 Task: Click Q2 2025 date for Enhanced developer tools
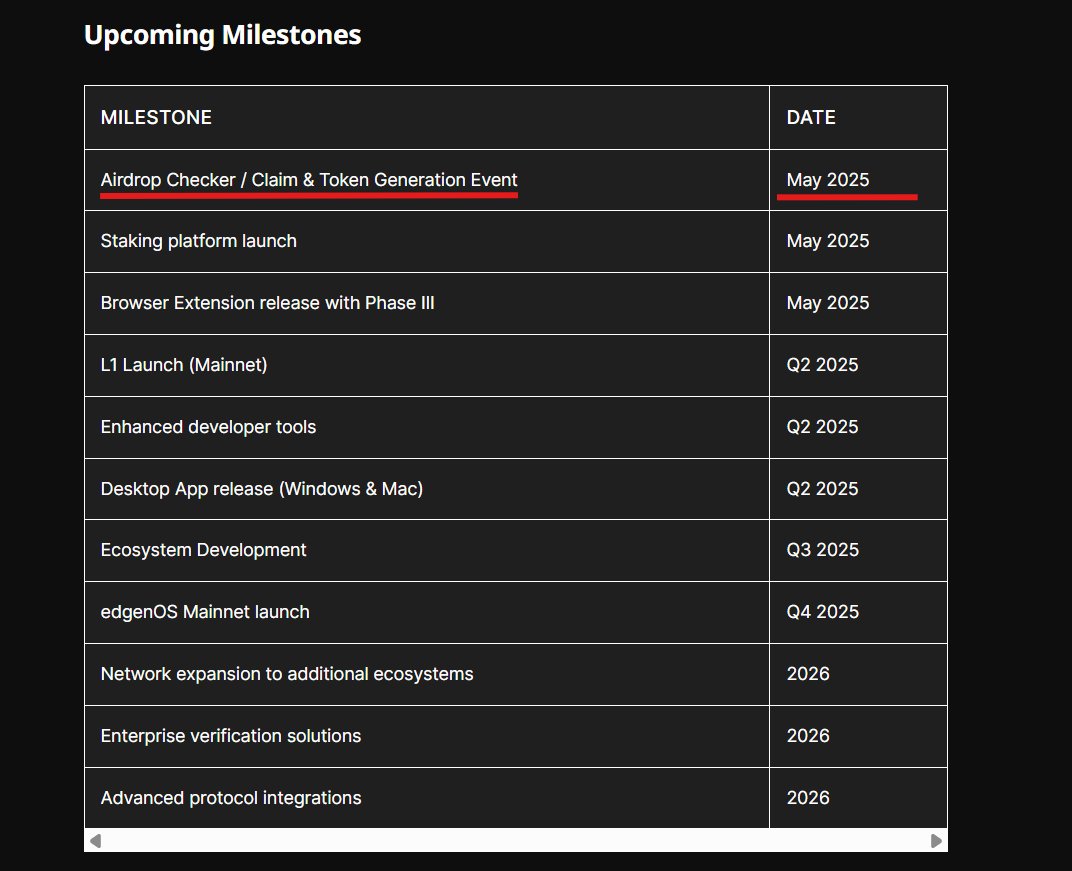822,427
